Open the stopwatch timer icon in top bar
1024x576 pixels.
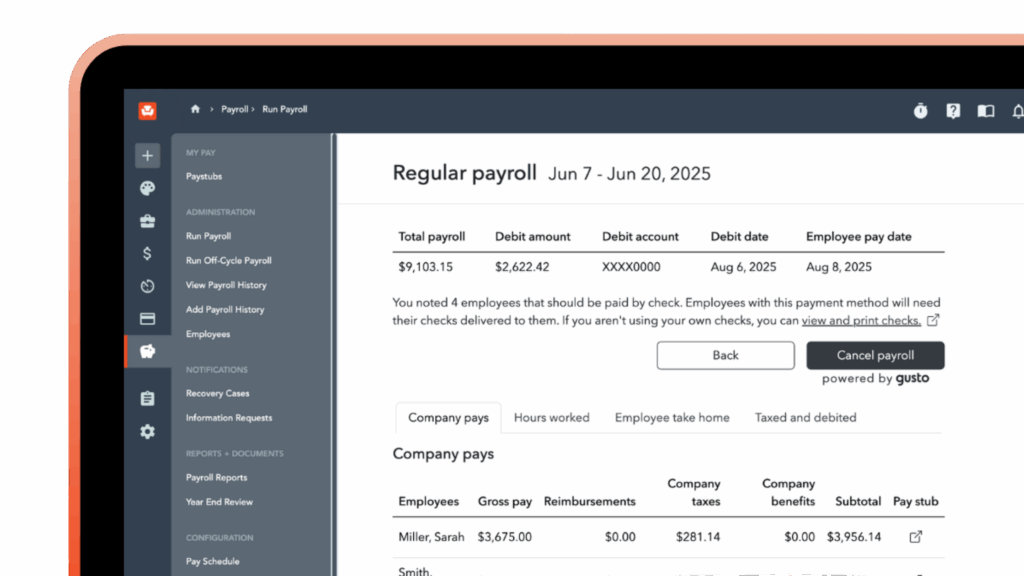point(920,111)
